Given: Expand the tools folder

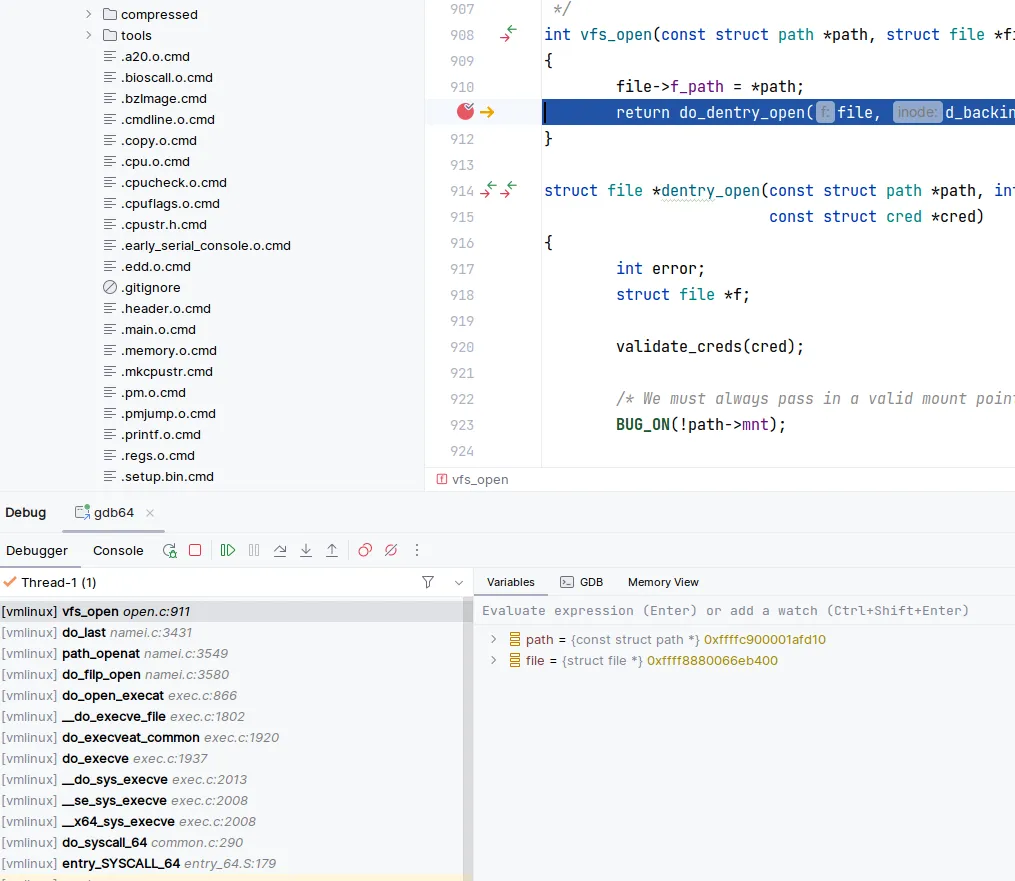Looking at the screenshot, I should (89, 35).
